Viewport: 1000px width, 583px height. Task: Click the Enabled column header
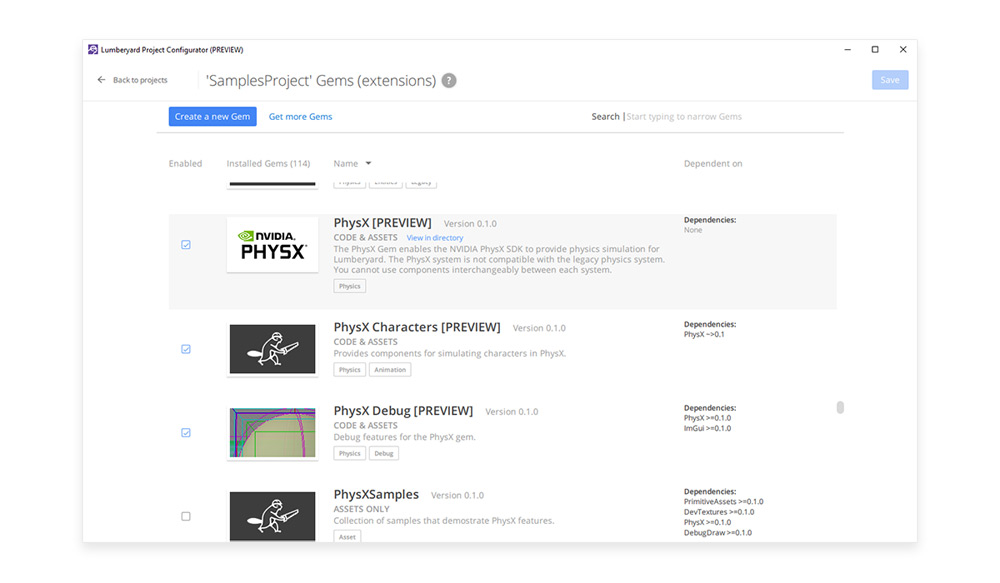(186, 163)
